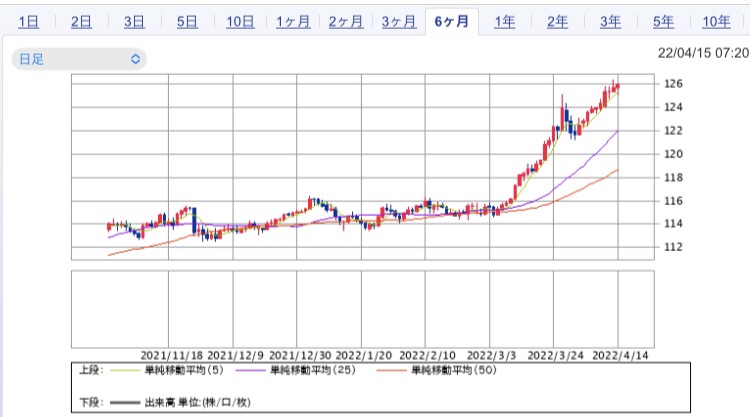Click the orange 50-day average legend line
Viewport: 750px width, 417px height.
[x=391, y=371]
